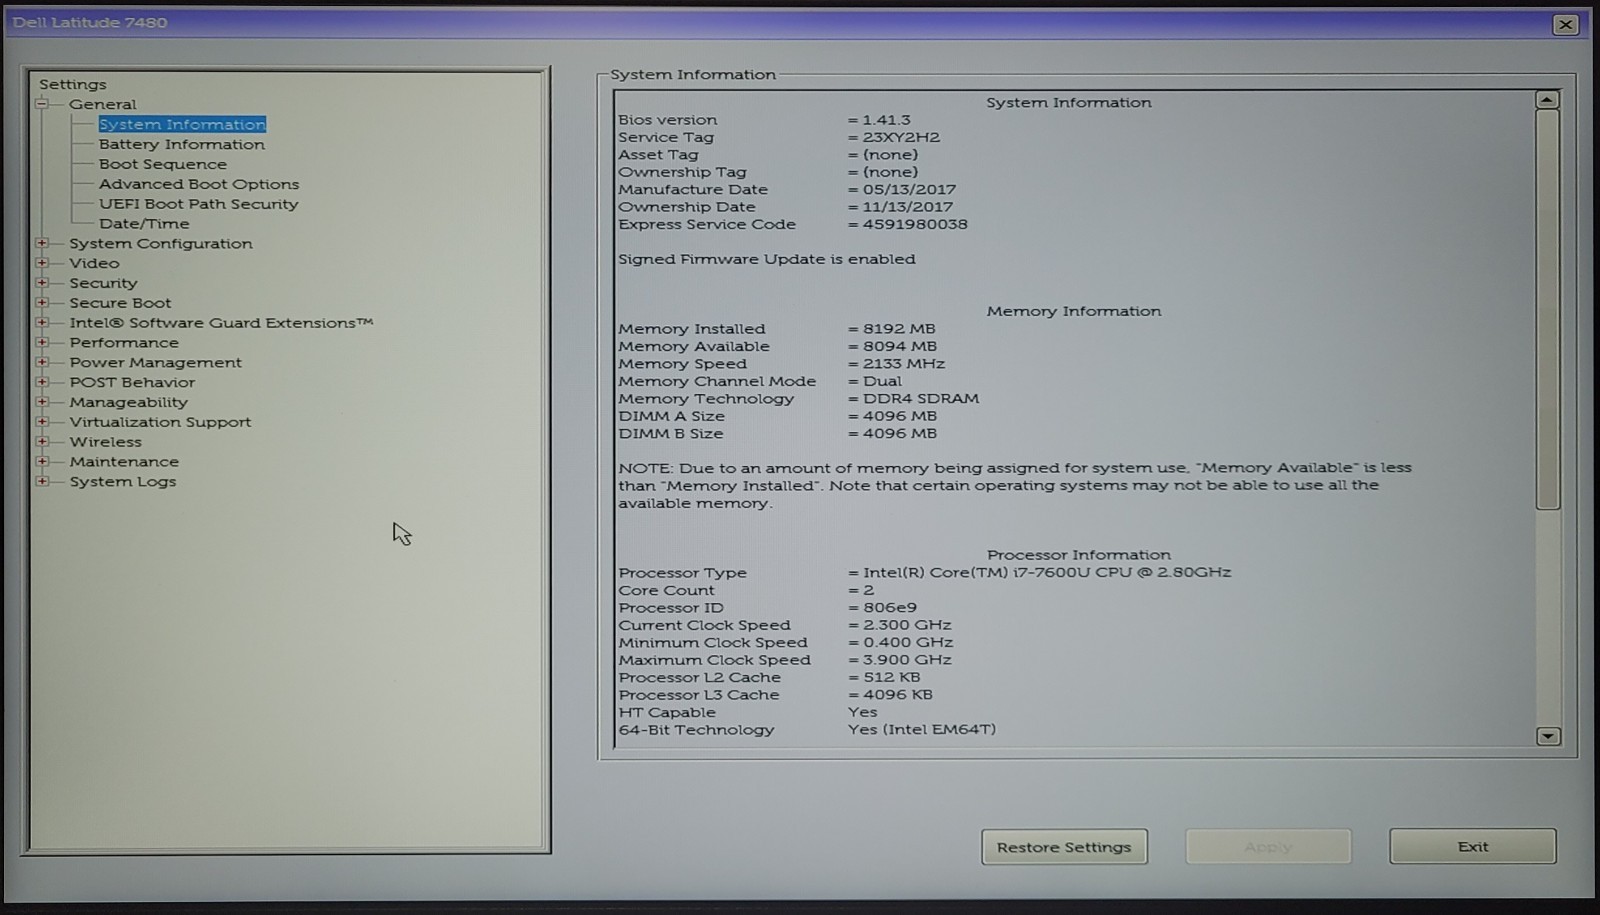Expand the Power Management node
The height and width of the screenshot is (915, 1600).
(42, 362)
